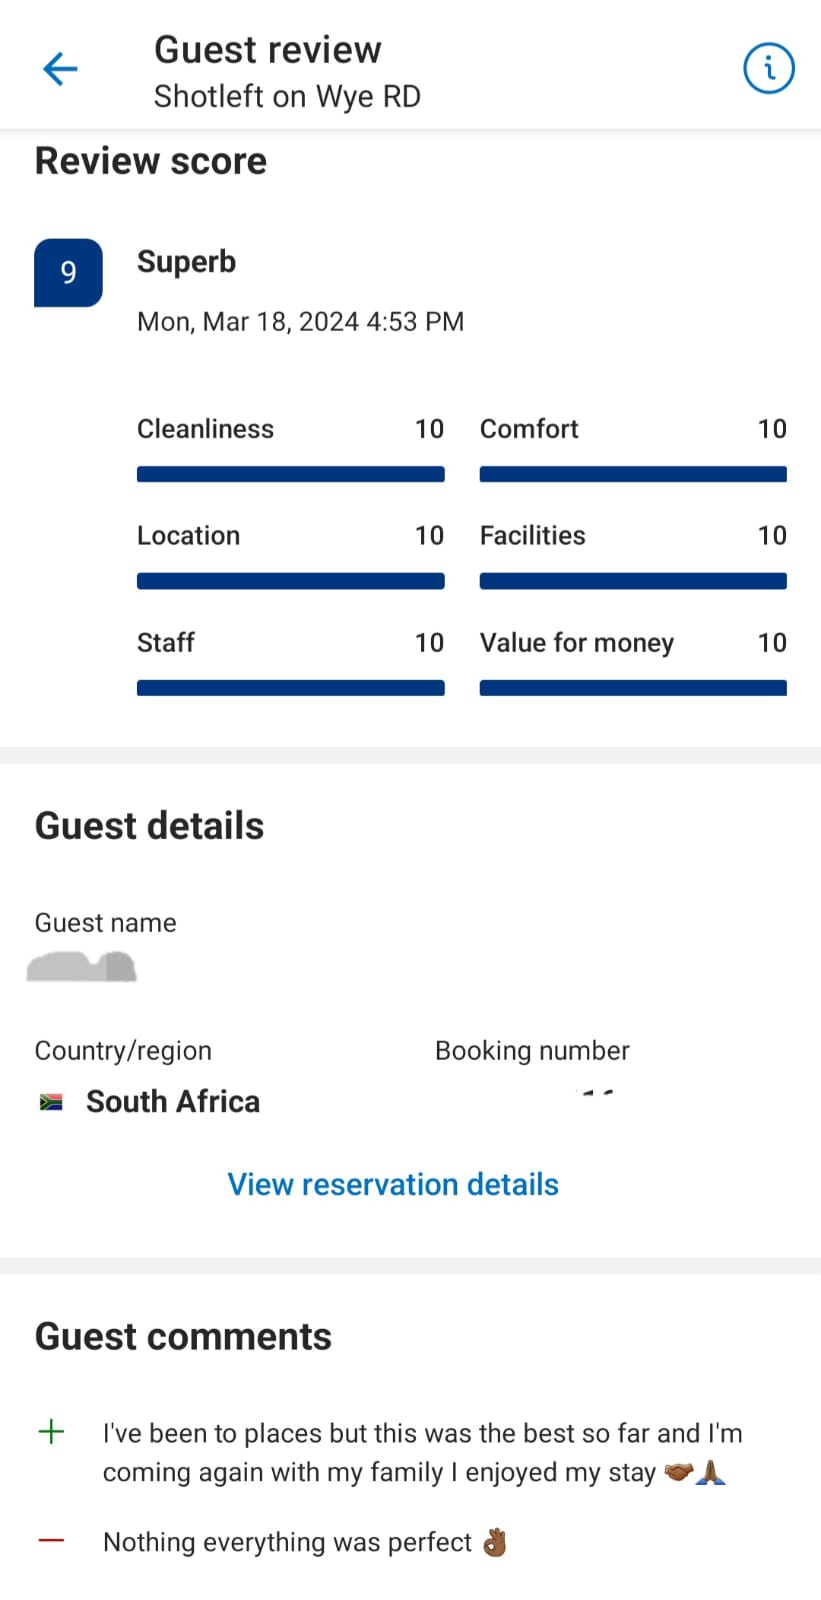Tap the back arrow icon

pyautogui.click(x=60, y=69)
